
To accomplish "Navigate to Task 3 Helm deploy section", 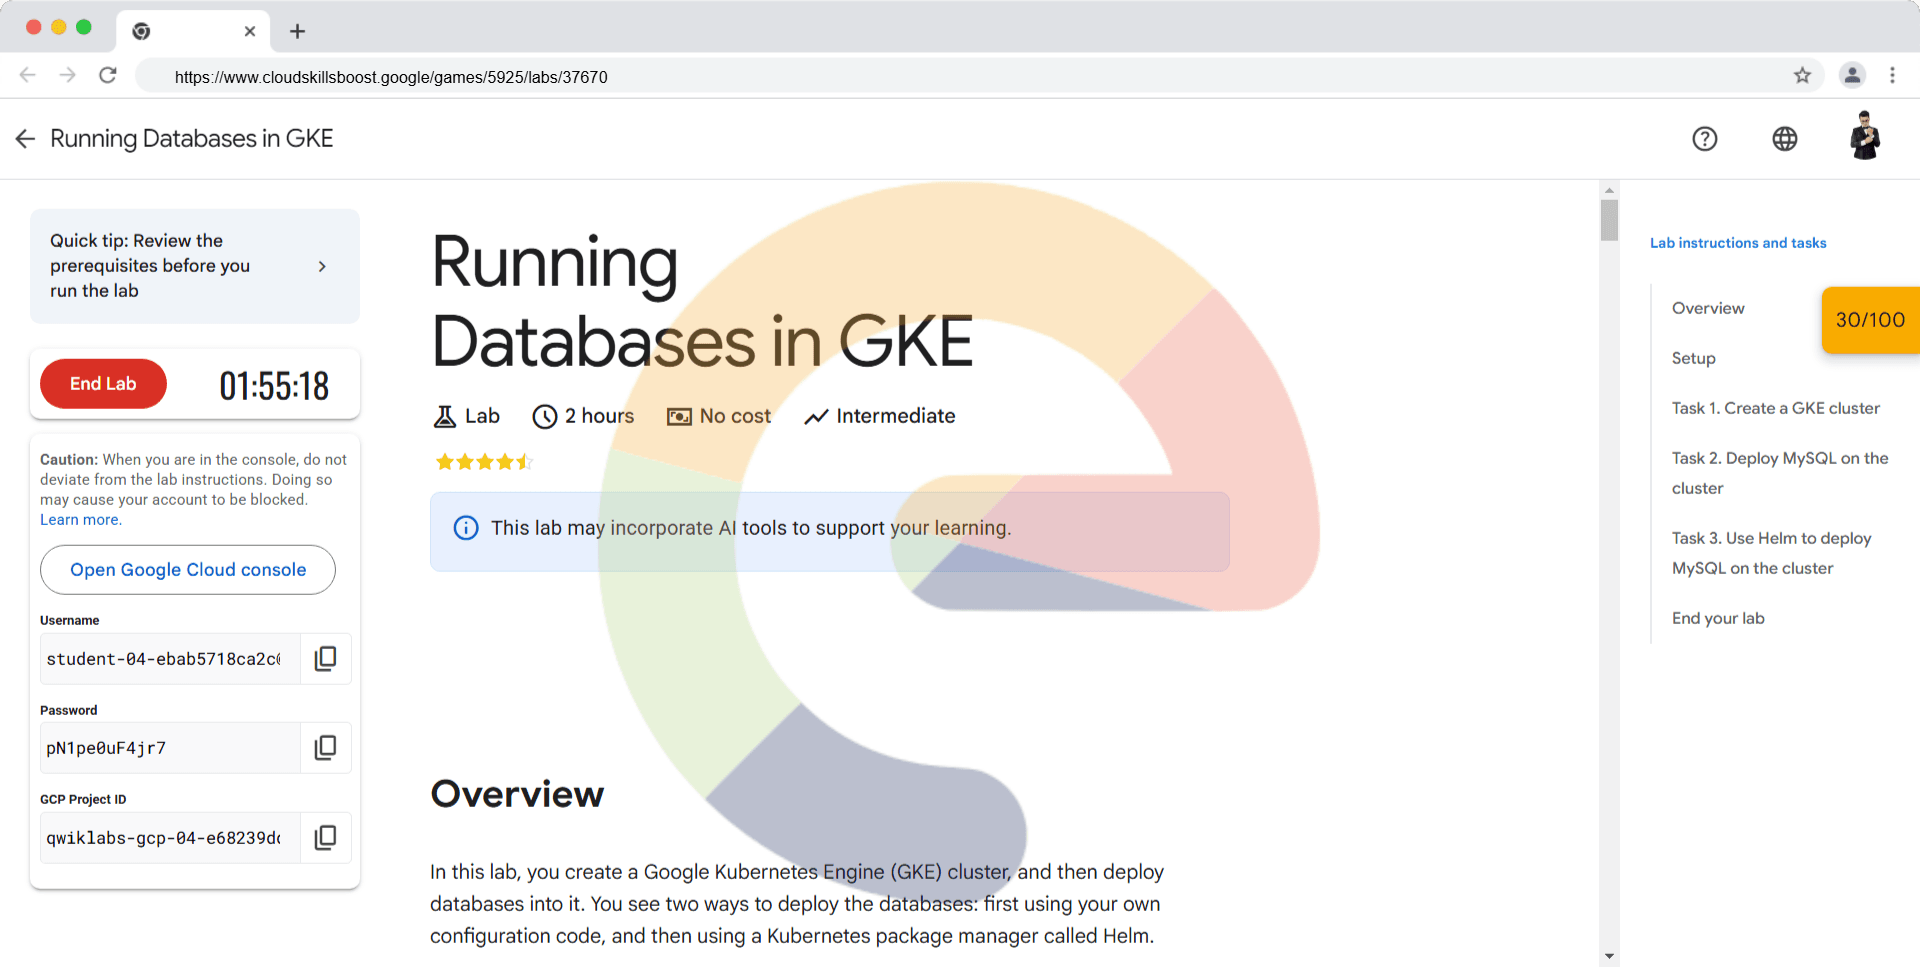I will coord(1770,553).
